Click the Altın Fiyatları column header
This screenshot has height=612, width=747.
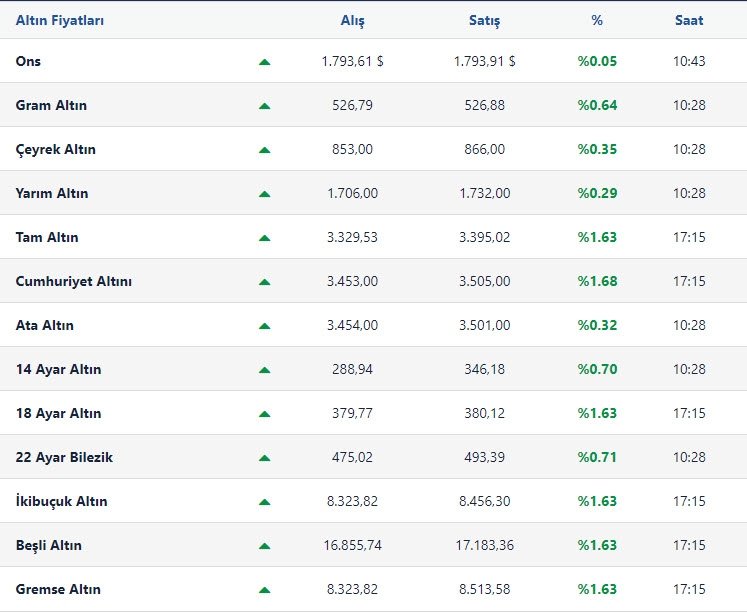(59, 20)
